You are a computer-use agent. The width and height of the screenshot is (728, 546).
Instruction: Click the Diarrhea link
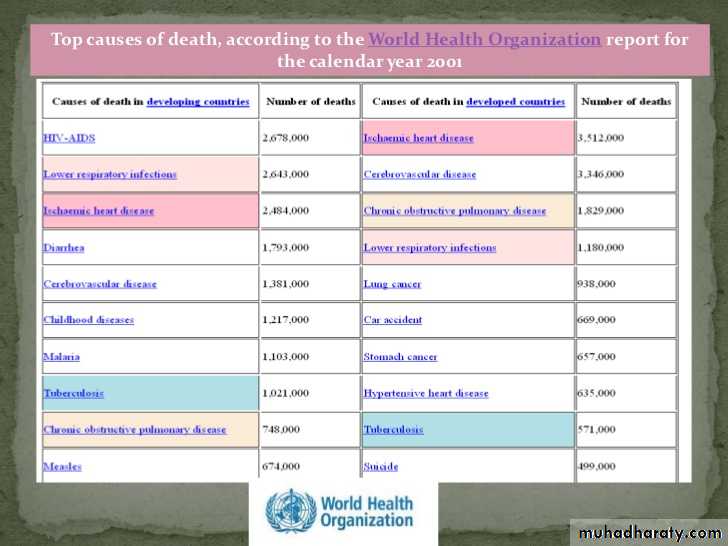[x=63, y=247]
